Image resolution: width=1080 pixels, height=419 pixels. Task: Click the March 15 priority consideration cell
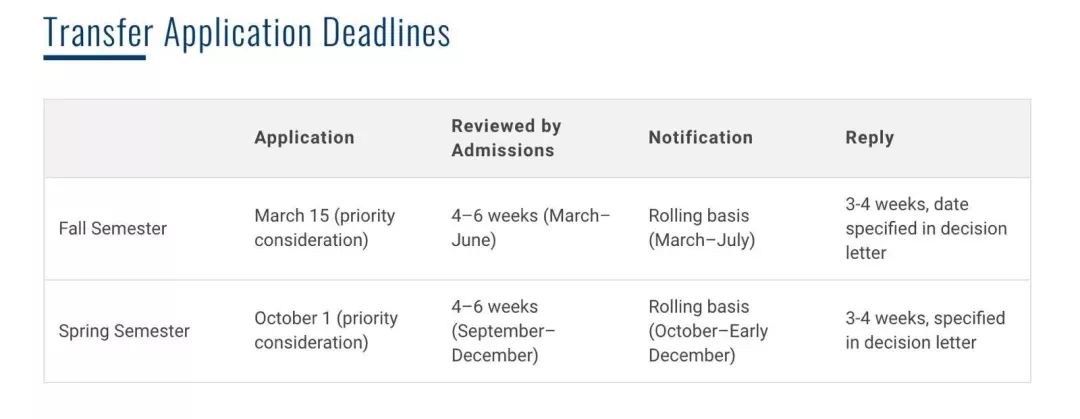[x=325, y=228]
